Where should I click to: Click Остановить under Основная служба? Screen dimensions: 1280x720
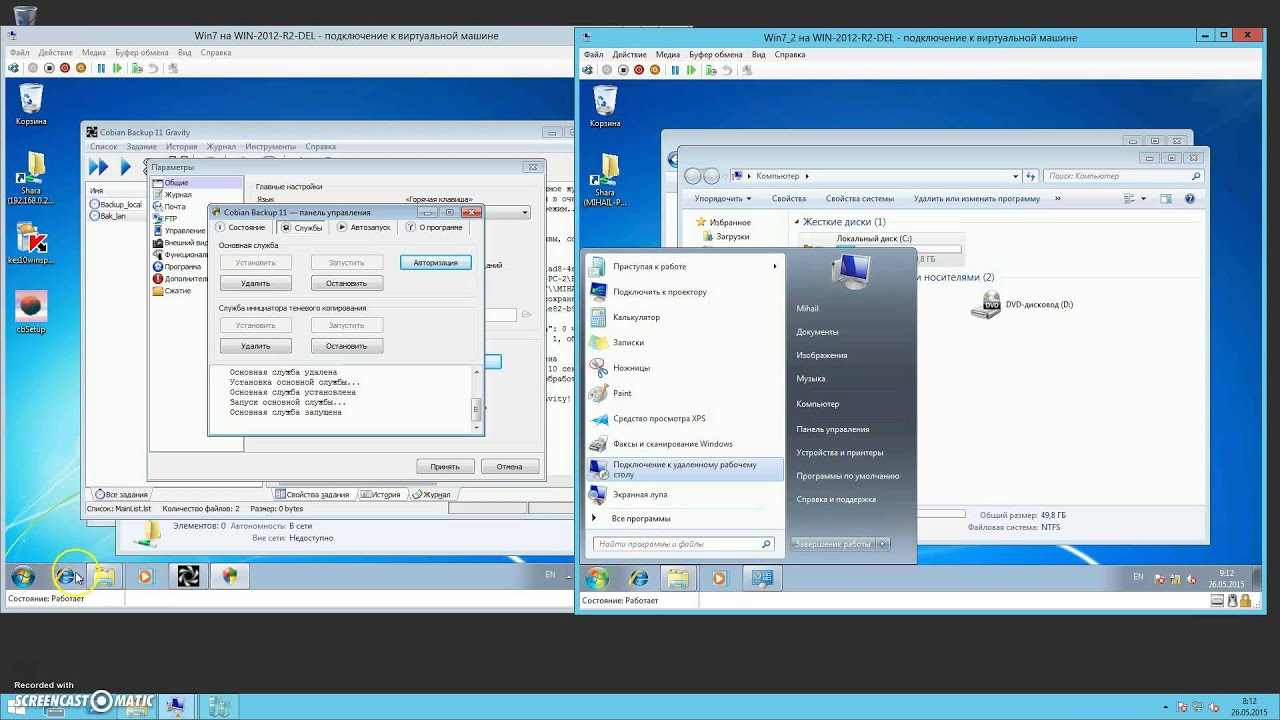pos(346,283)
